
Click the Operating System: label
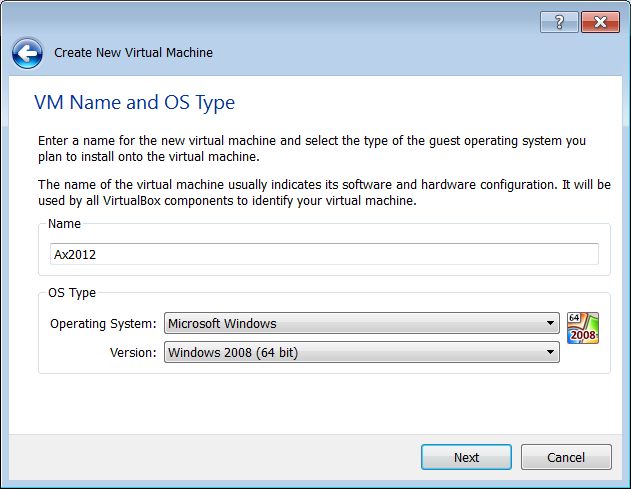(x=103, y=324)
